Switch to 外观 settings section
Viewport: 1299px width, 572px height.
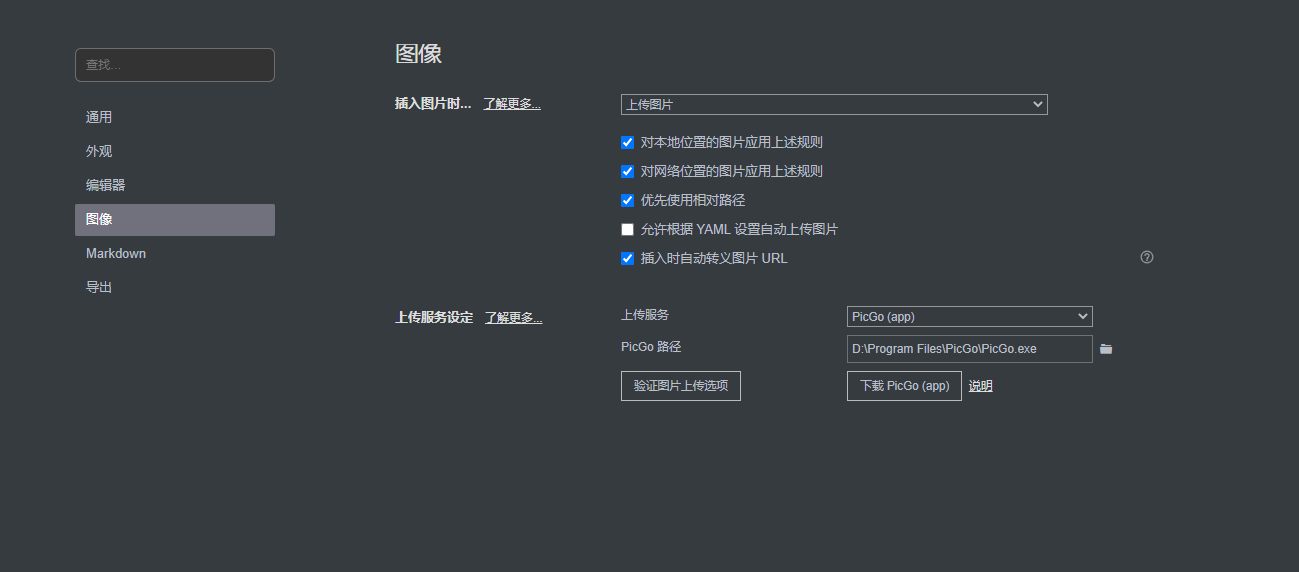[99, 151]
